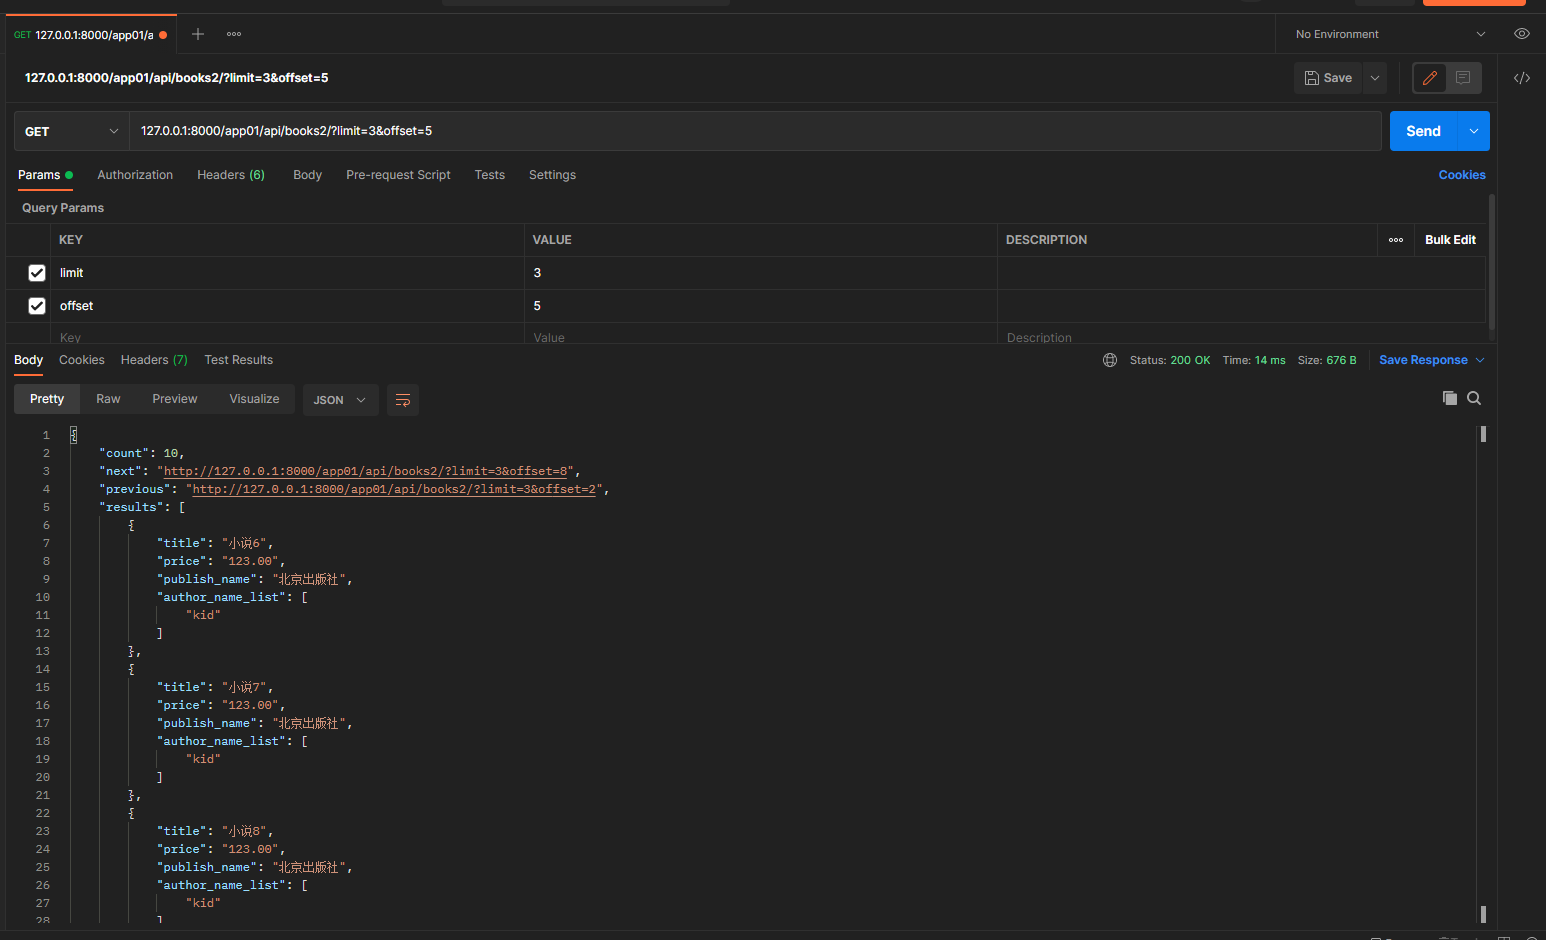Switch to the Authorization tab
Screen dimensions: 1546x940
(135, 175)
